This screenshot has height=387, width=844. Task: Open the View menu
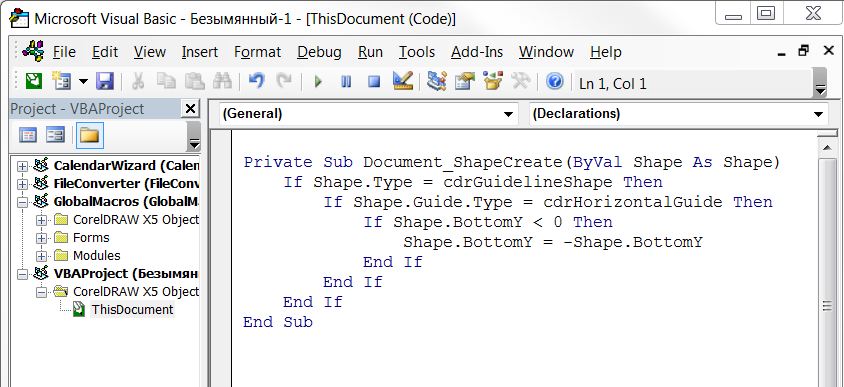(150, 52)
